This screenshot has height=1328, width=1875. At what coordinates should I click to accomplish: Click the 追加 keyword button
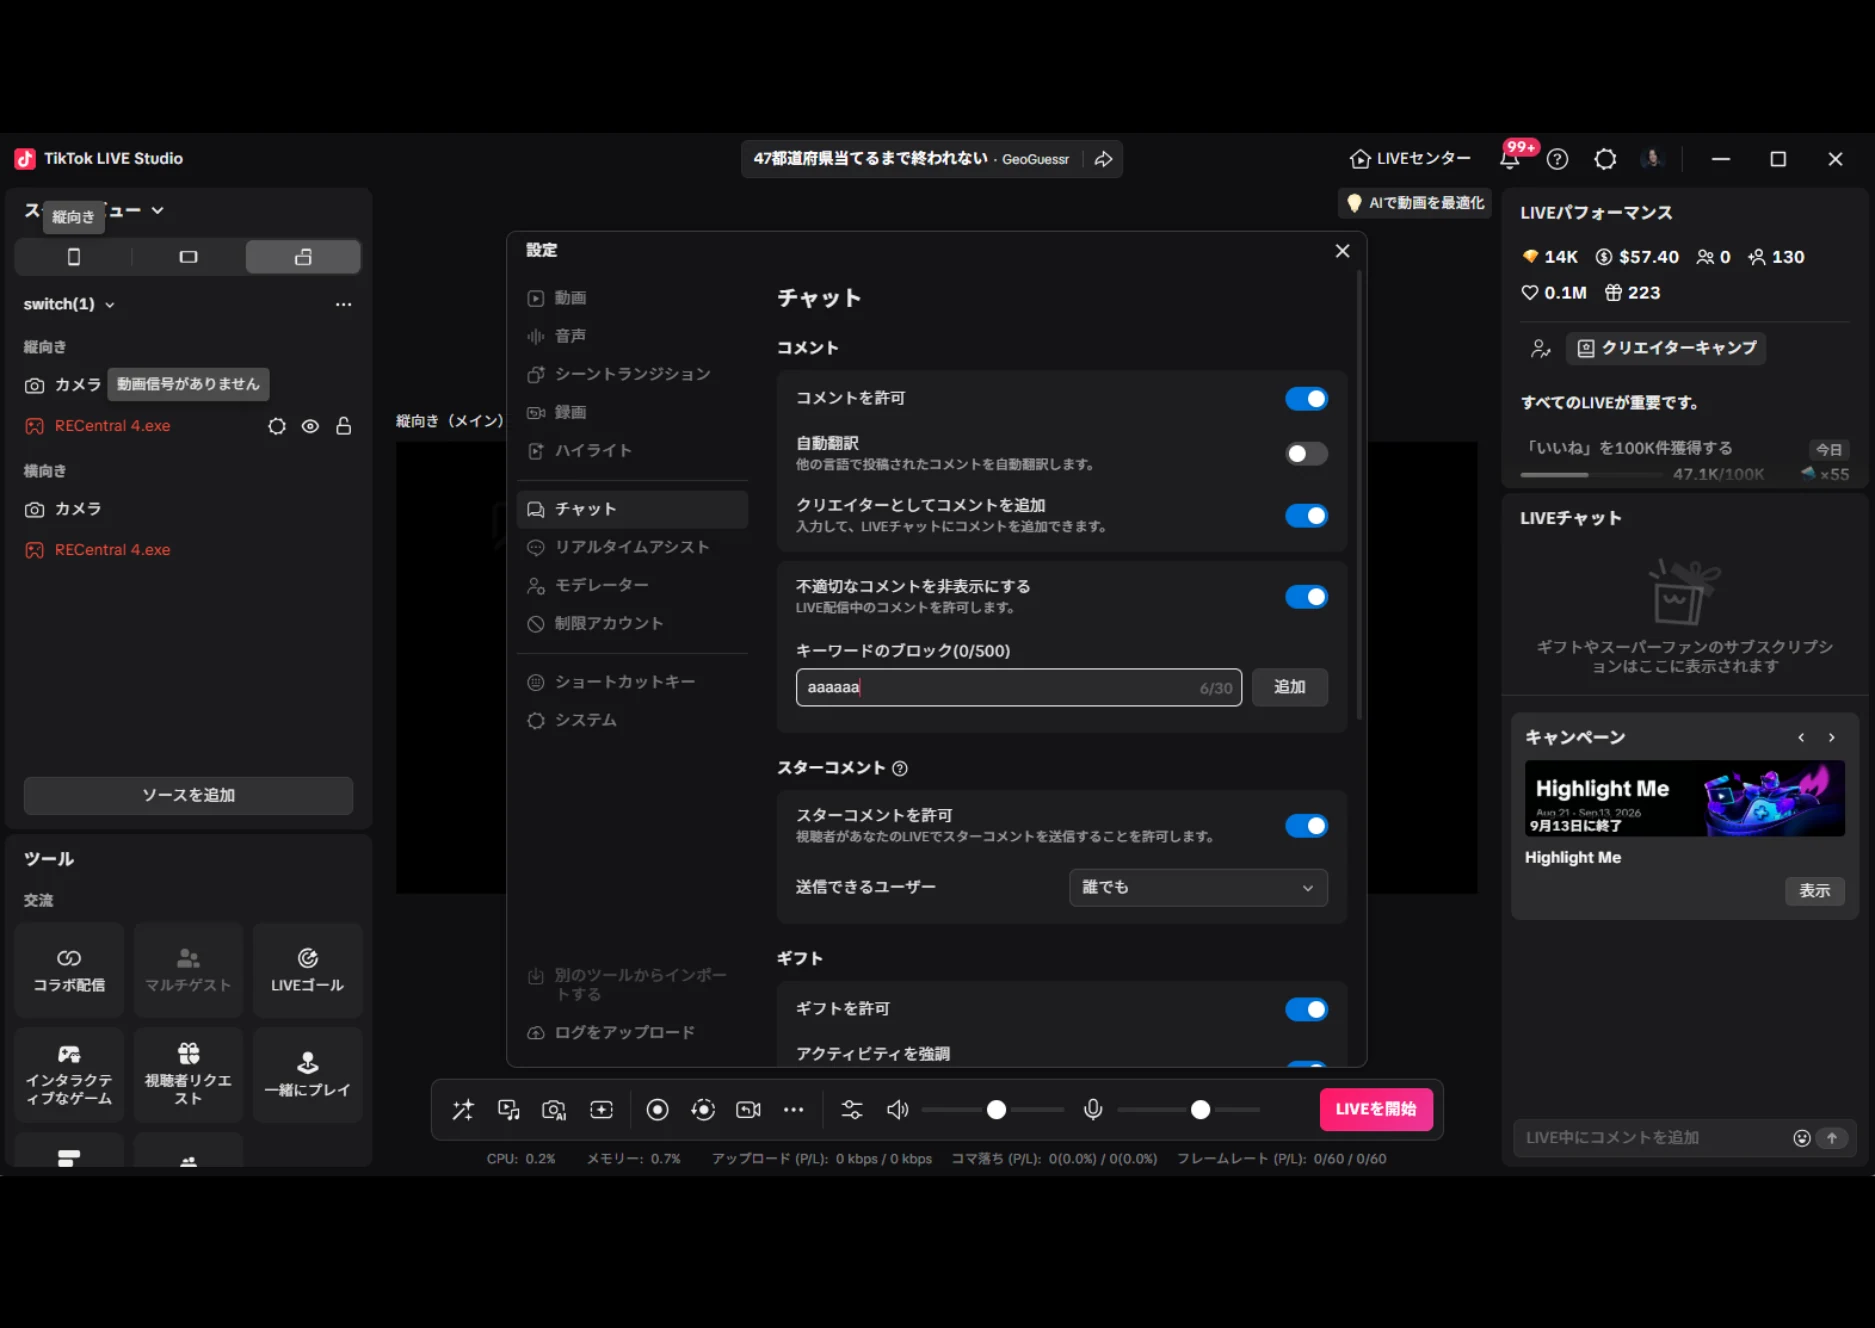click(1289, 688)
